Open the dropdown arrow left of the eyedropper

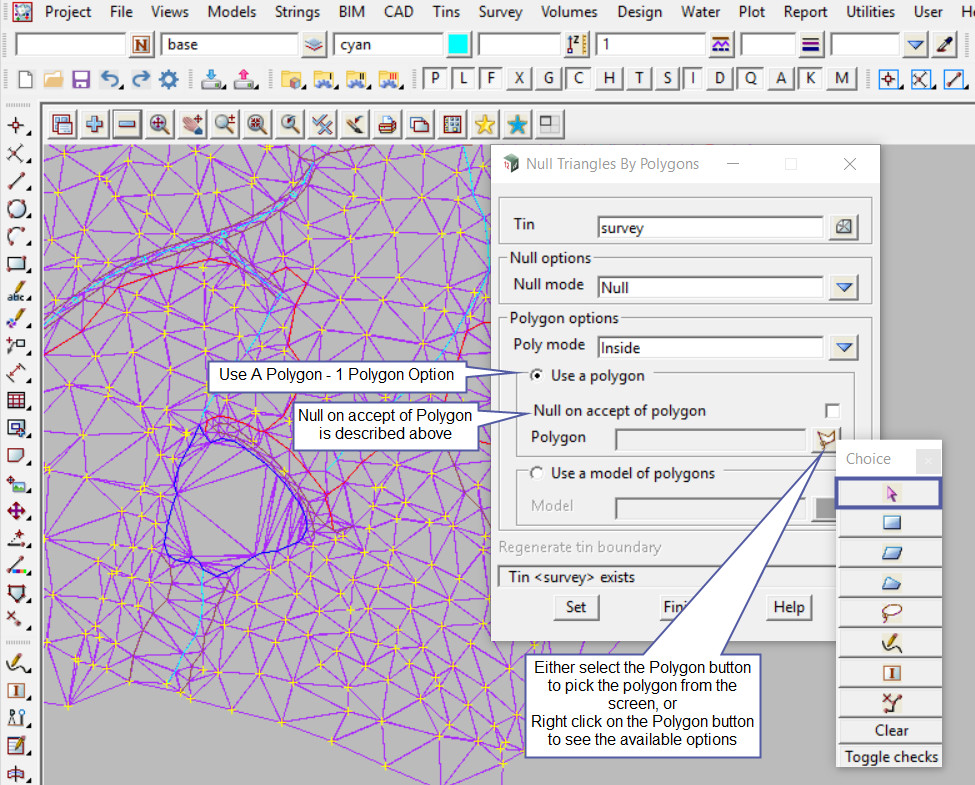(915, 45)
